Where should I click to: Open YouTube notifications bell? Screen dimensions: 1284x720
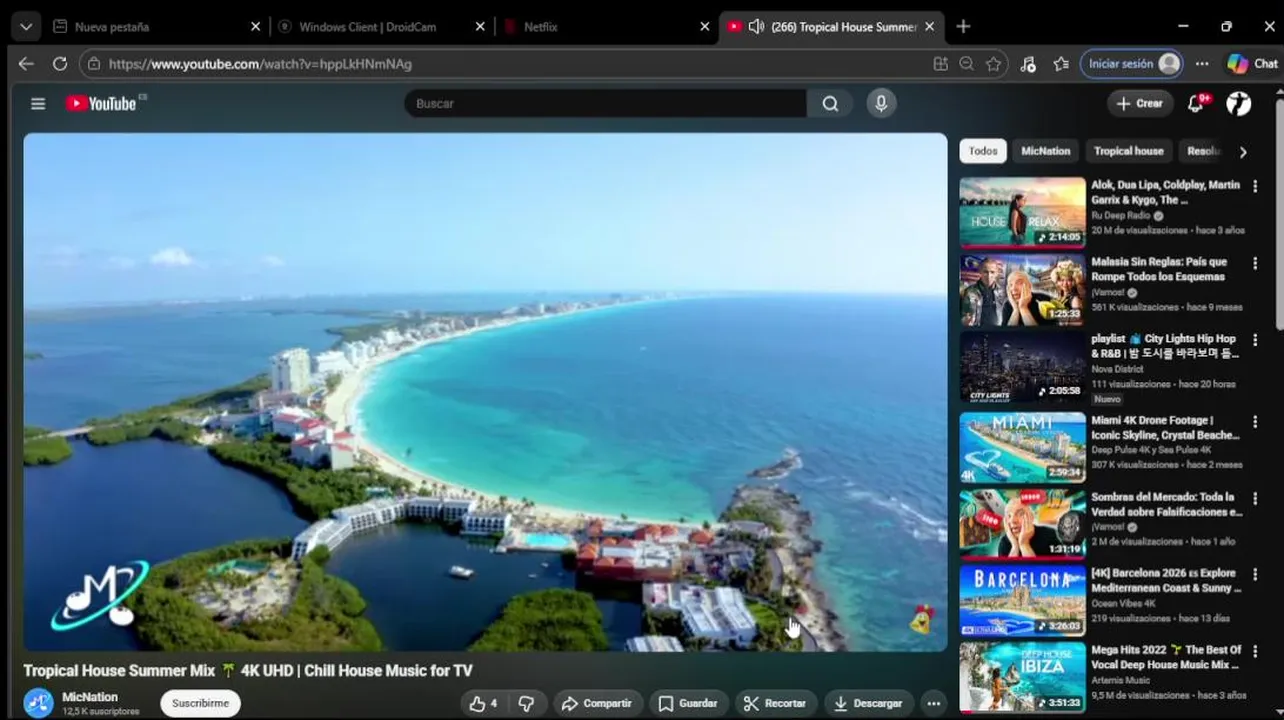coord(1196,103)
